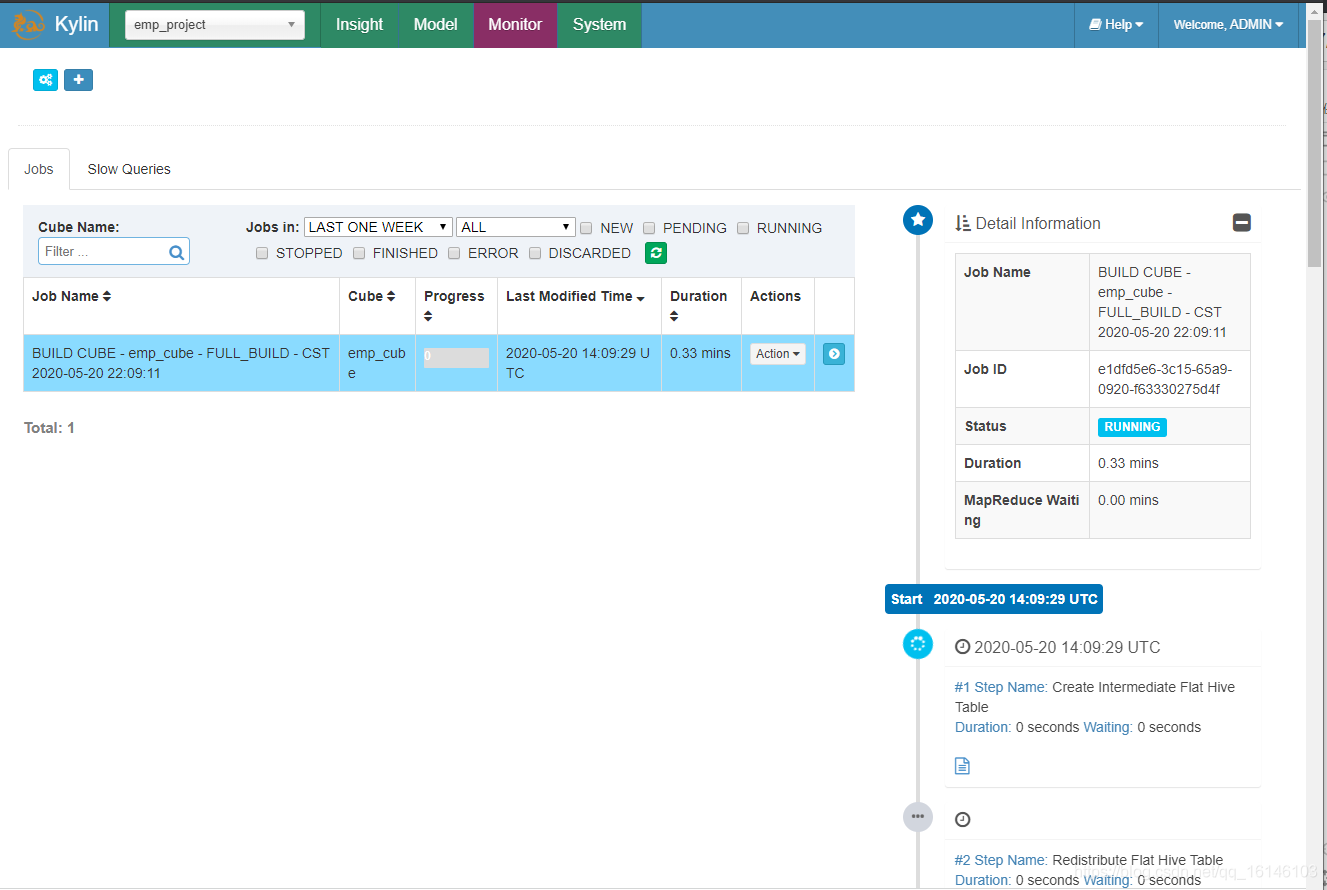Screen dimensions: 1327x890
Task: Switch to the Slow Queries tab
Action: 129,169
